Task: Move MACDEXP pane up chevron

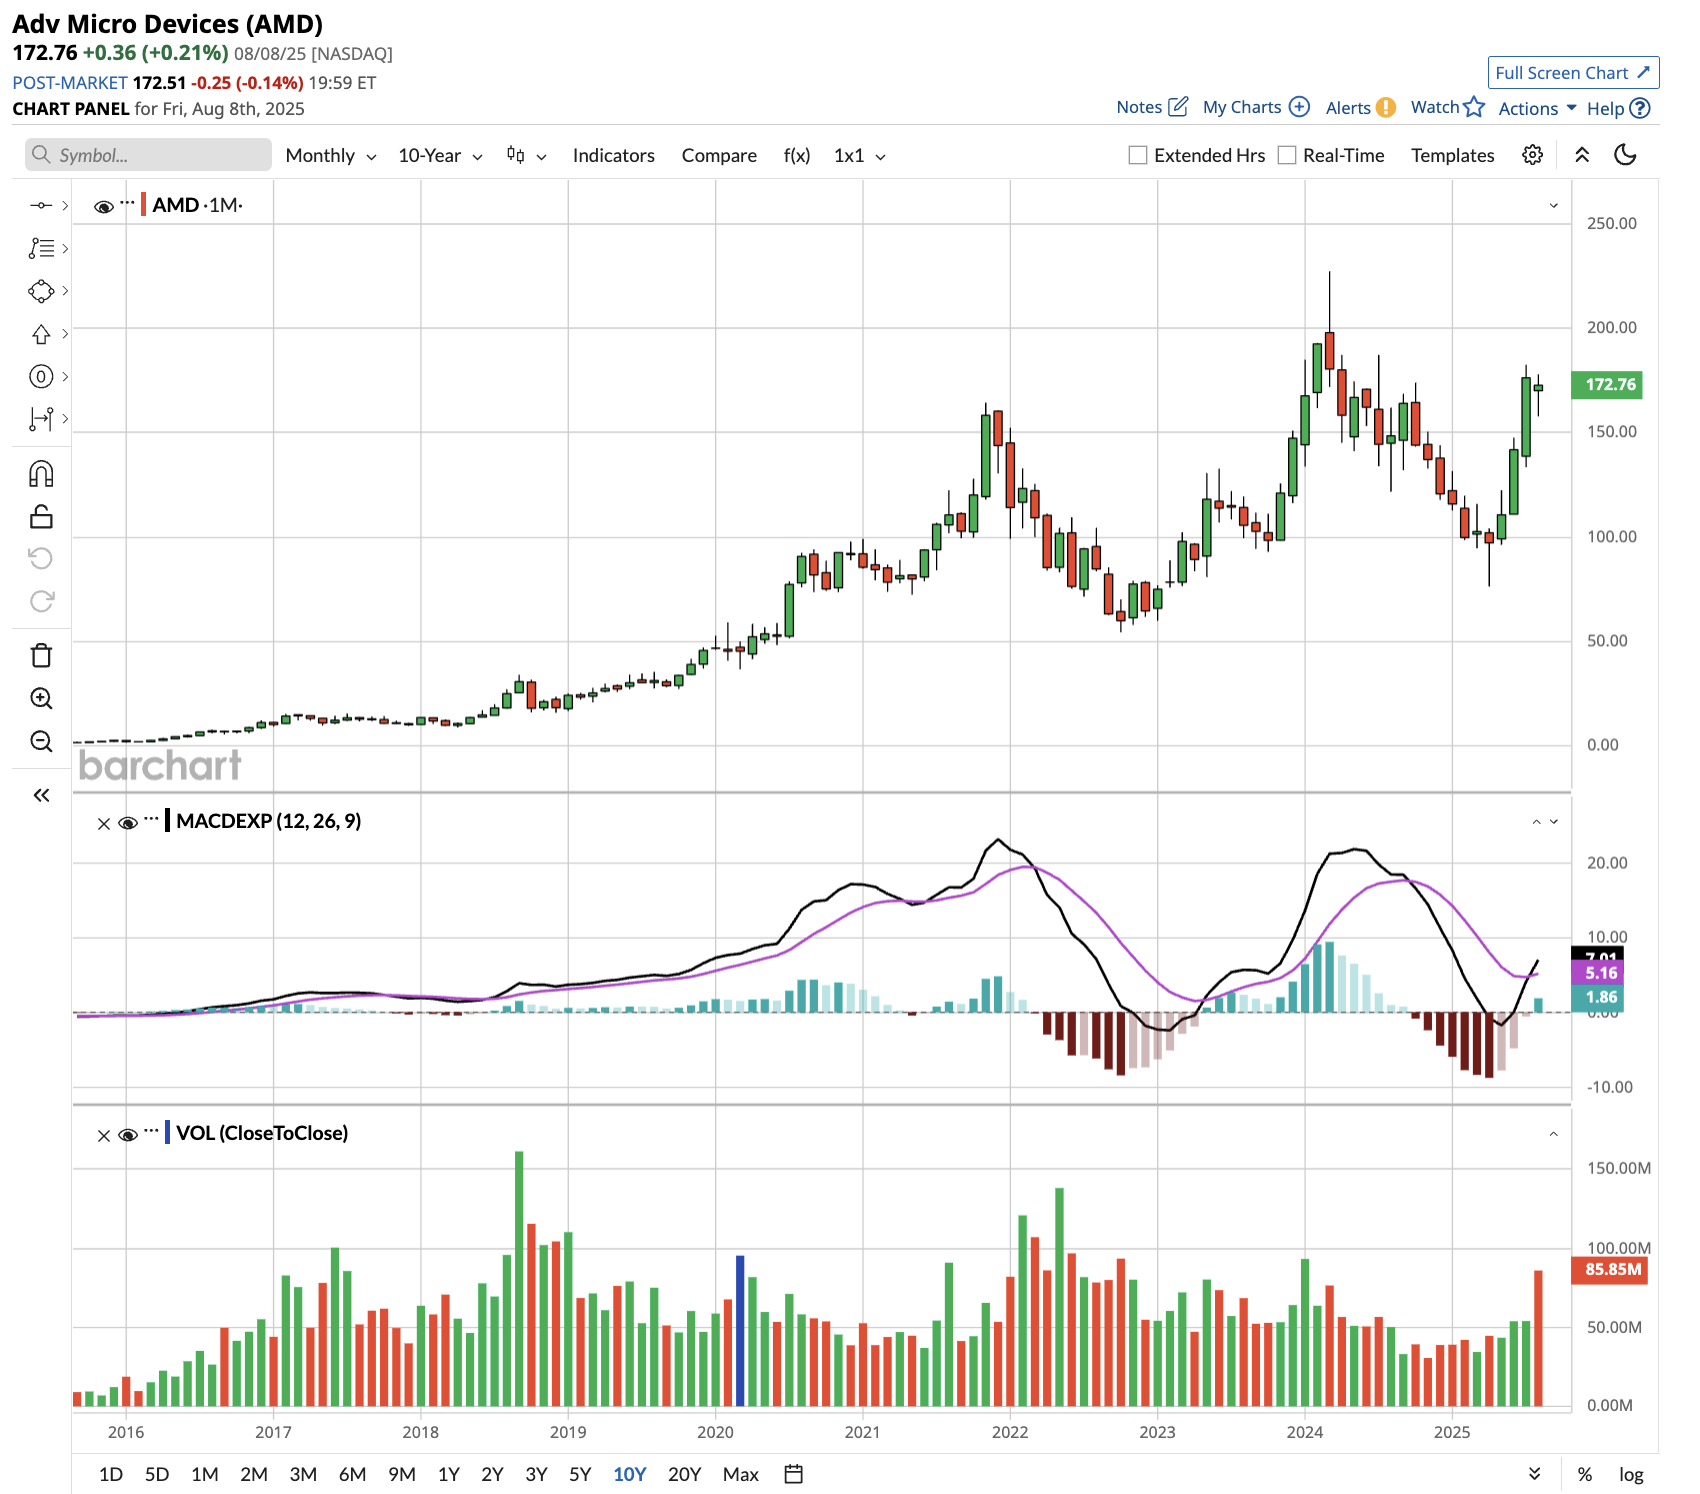Action: [x=1537, y=822]
